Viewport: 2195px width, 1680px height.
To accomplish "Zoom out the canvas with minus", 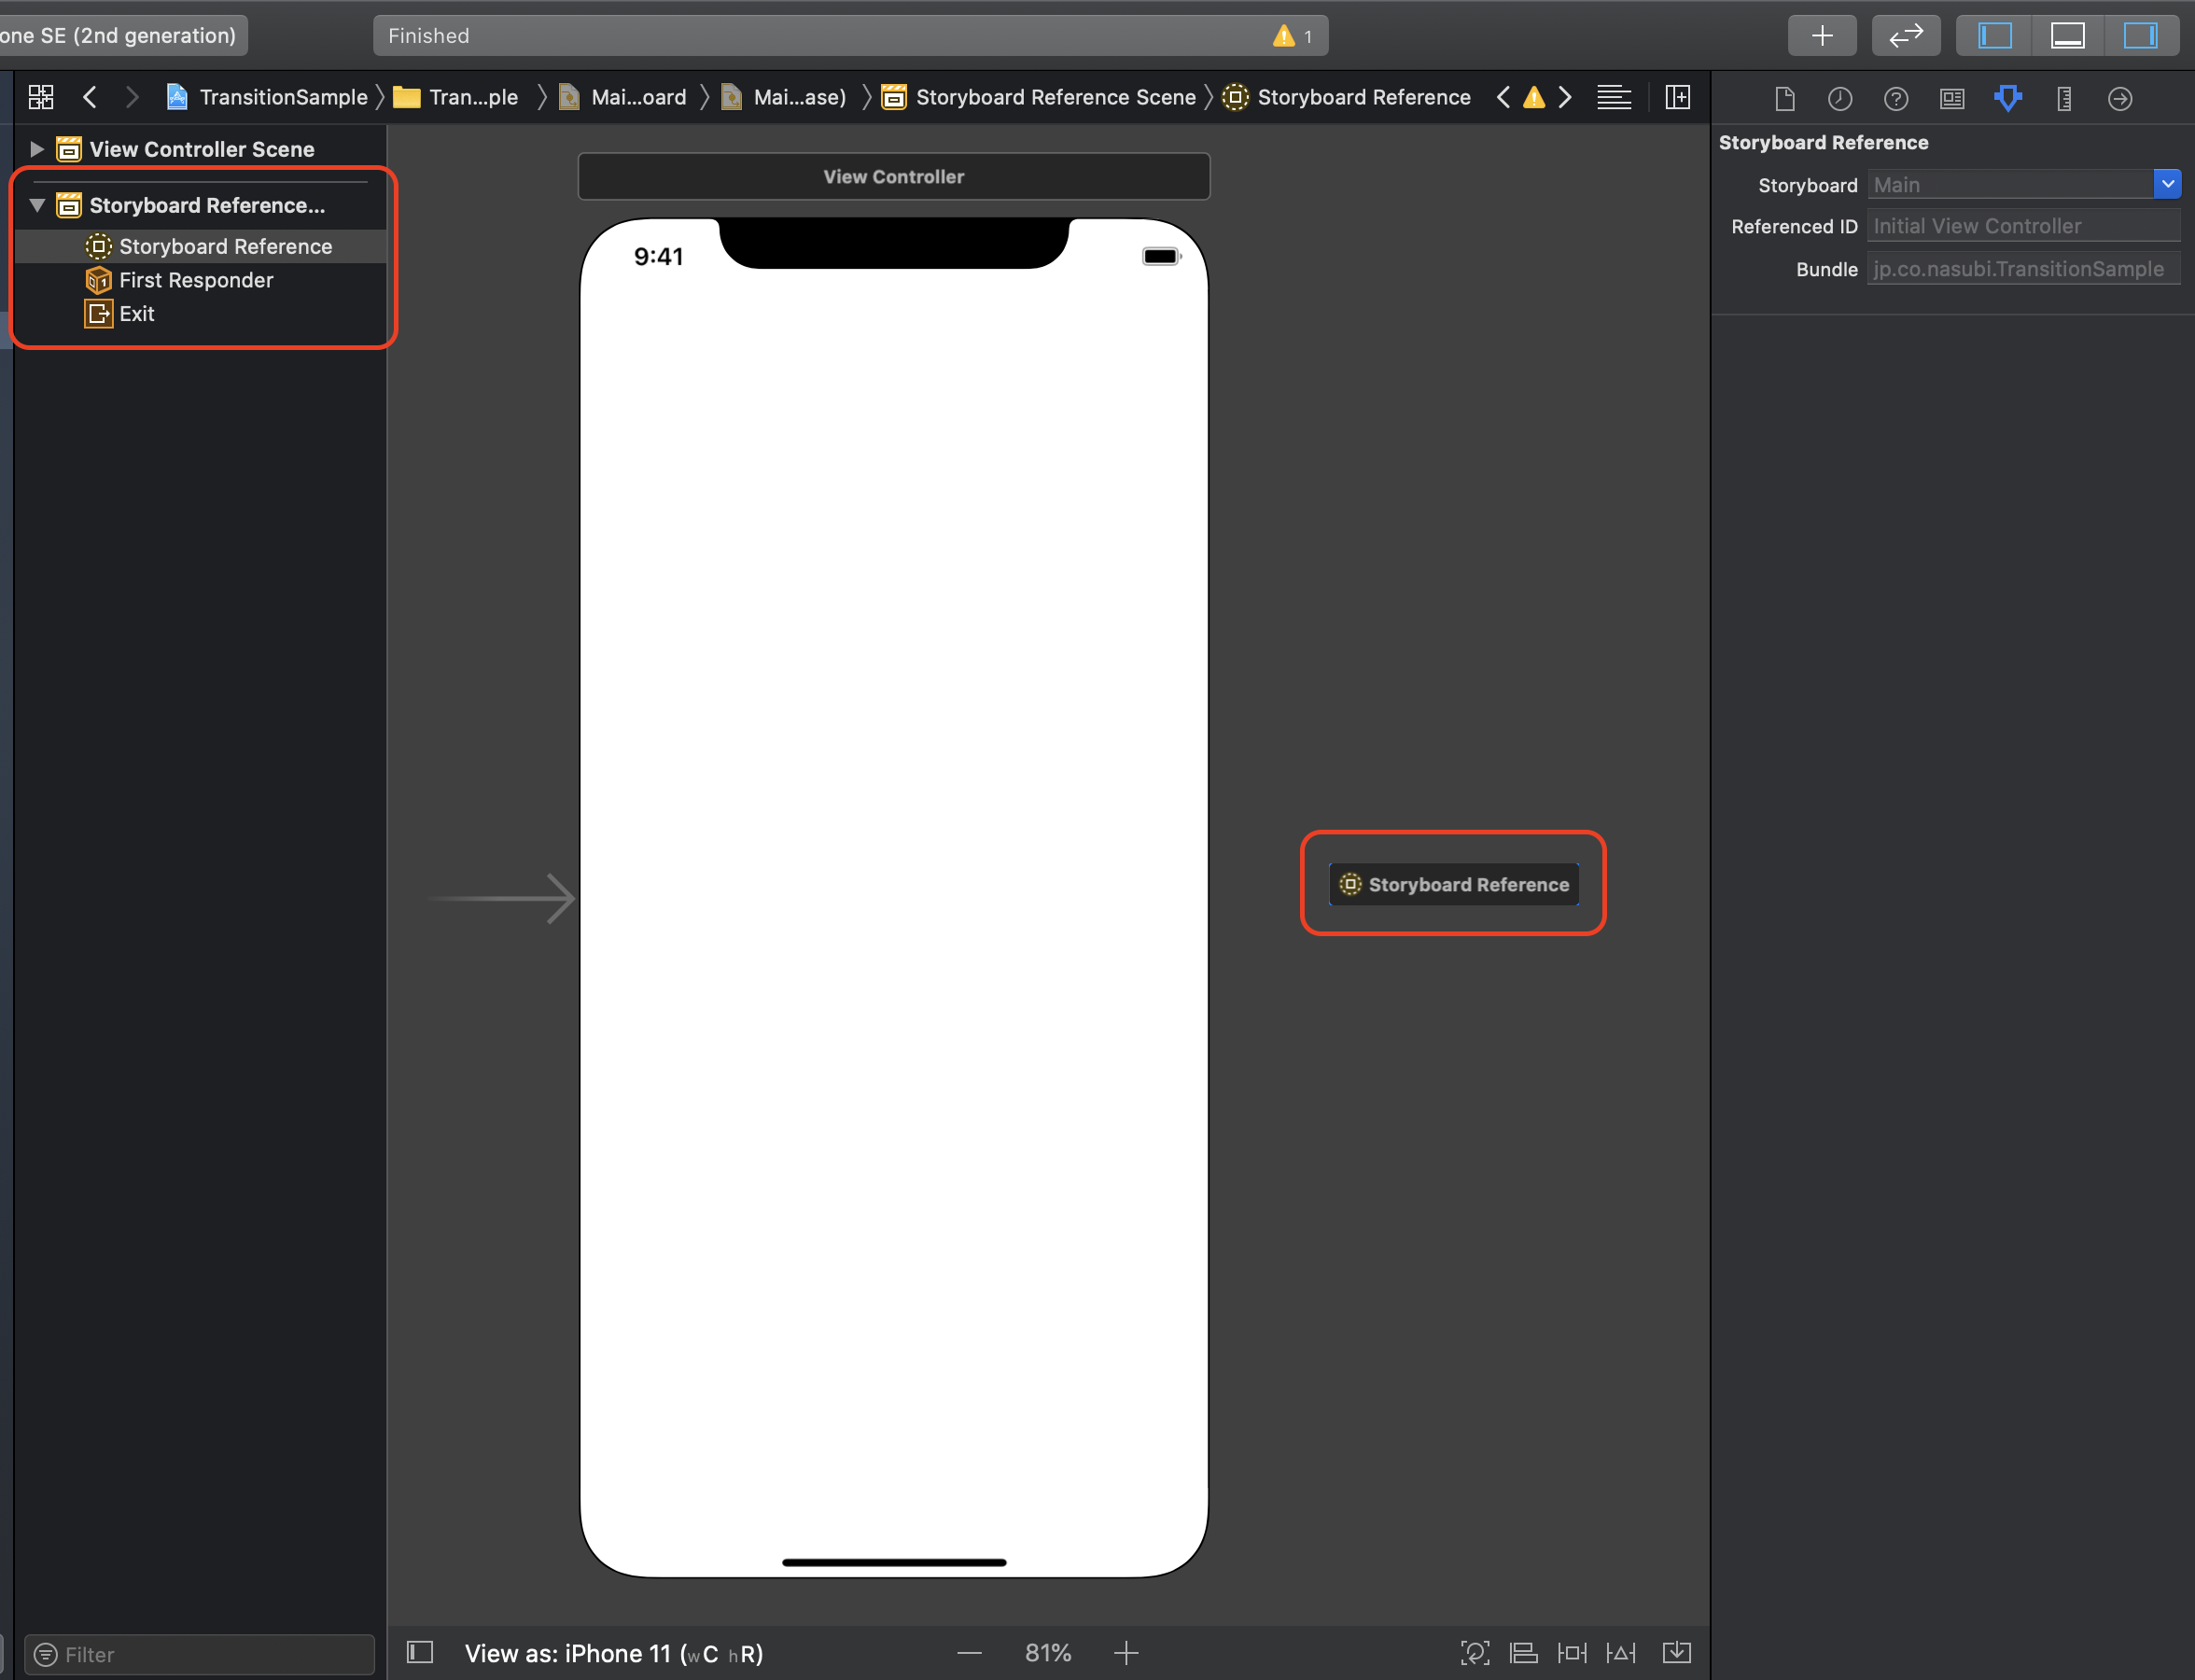I will (x=969, y=1653).
